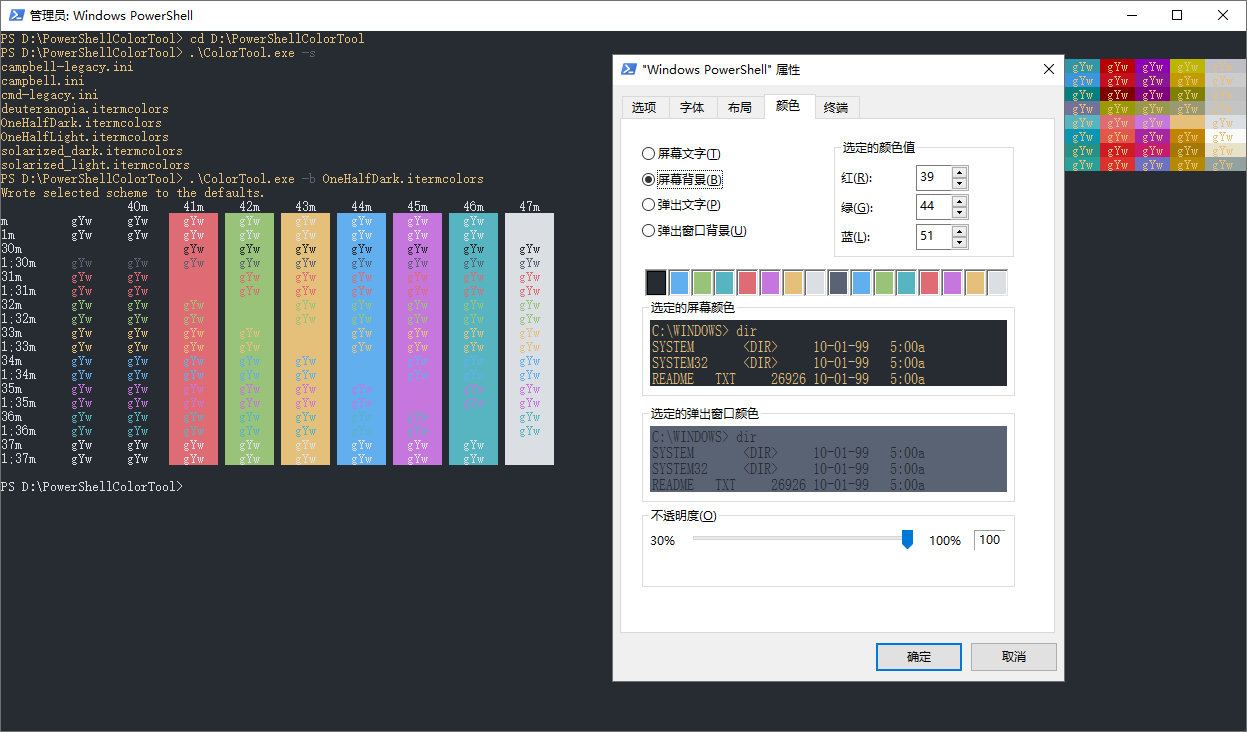Click the 47m column header in terminal
The width and height of the screenshot is (1247, 732).
[530, 207]
